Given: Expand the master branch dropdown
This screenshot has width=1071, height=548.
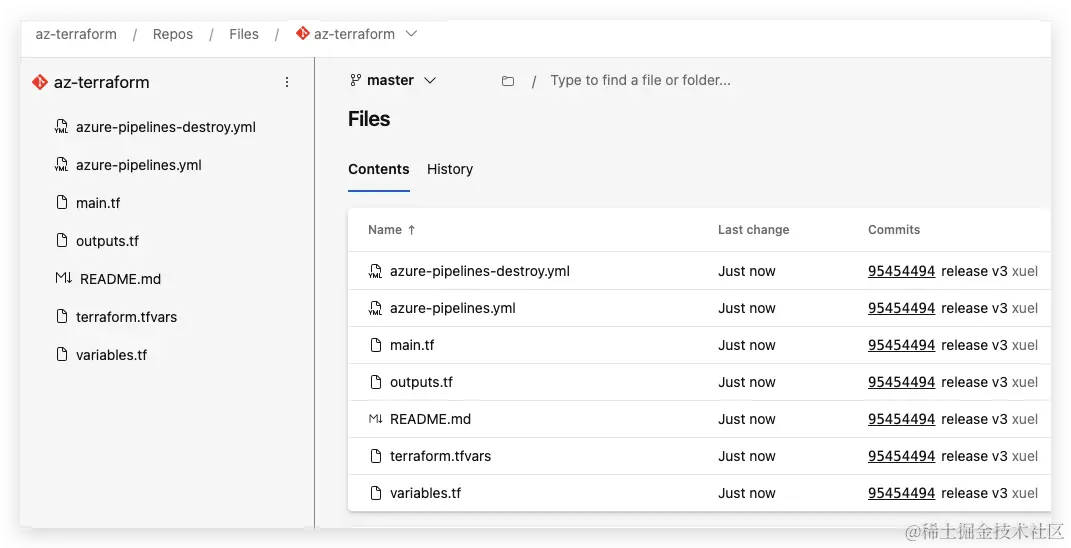Looking at the screenshot, I should 430,80.
